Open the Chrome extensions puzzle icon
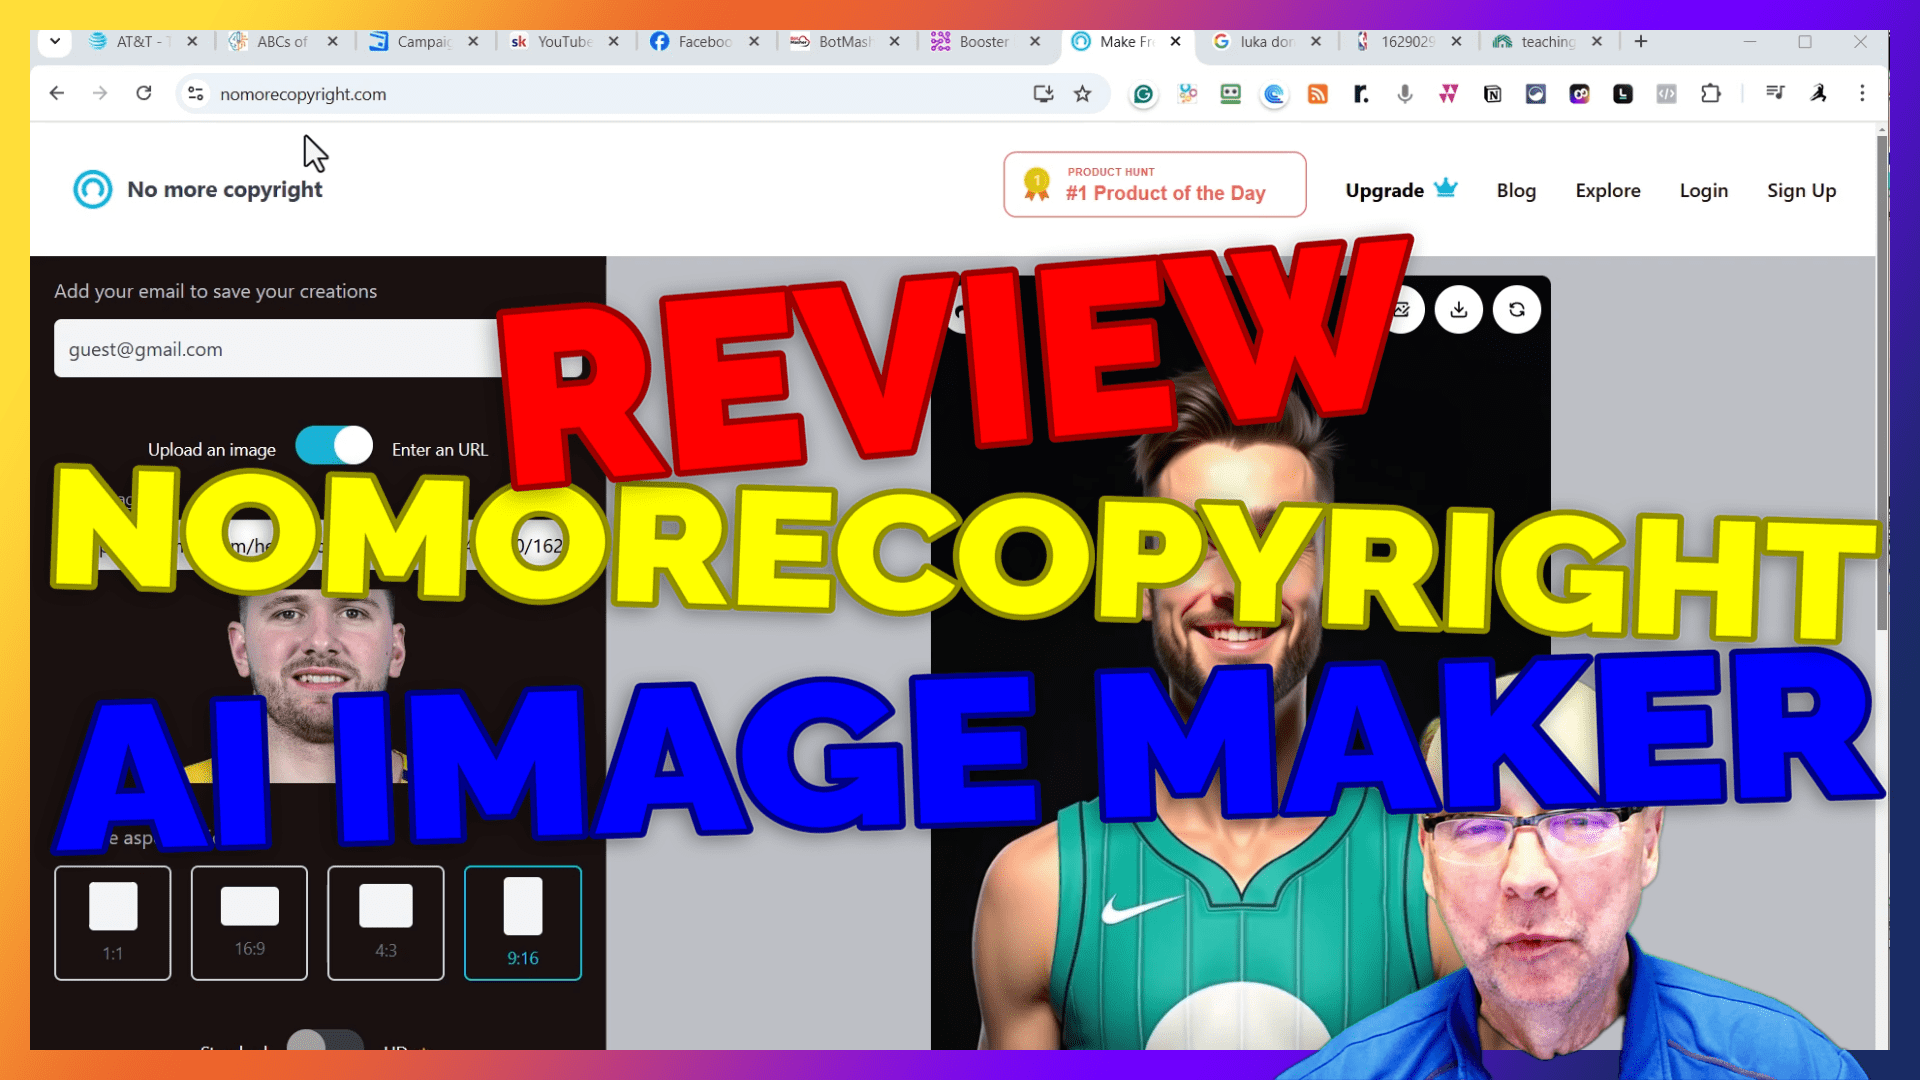Image resolution: width=1920 pixels, height=1080 pixels. 1711,94
